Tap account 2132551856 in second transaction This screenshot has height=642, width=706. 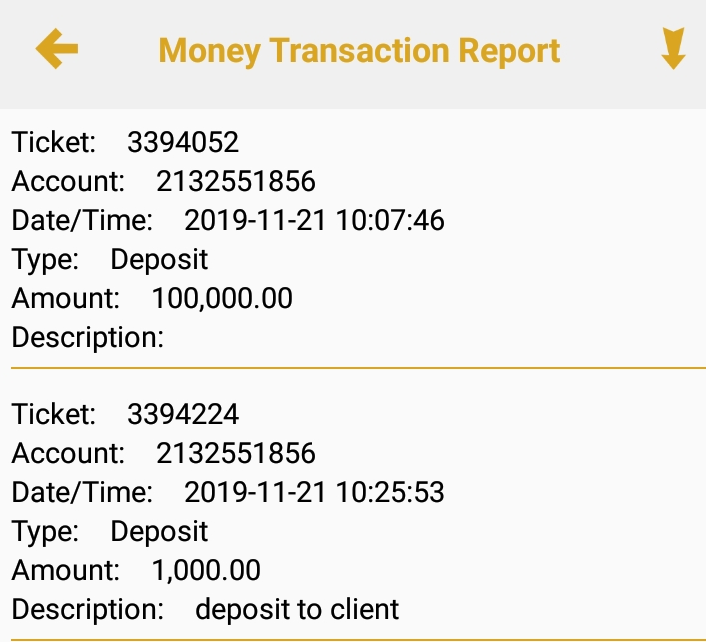[236, 453]
